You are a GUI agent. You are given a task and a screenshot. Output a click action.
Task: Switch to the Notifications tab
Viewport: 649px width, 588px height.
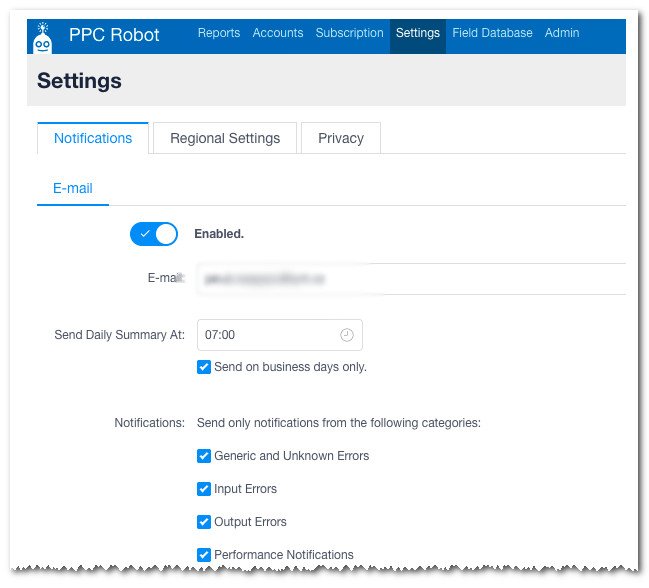click(93, 138)
